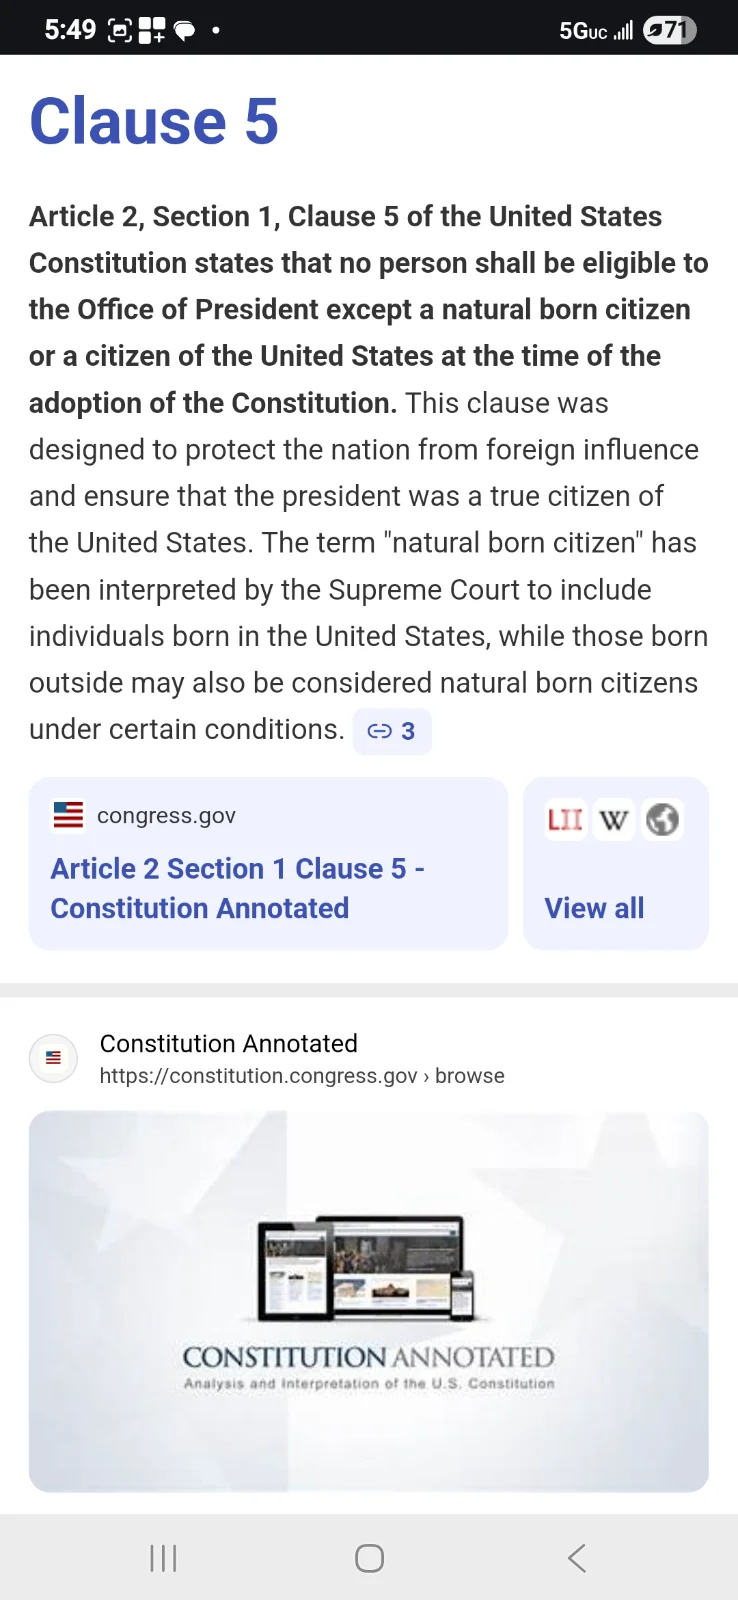Open the Constitution Annotated preview image
Viewport: 738px width, 1600px height.
[x=369, y=1301]
